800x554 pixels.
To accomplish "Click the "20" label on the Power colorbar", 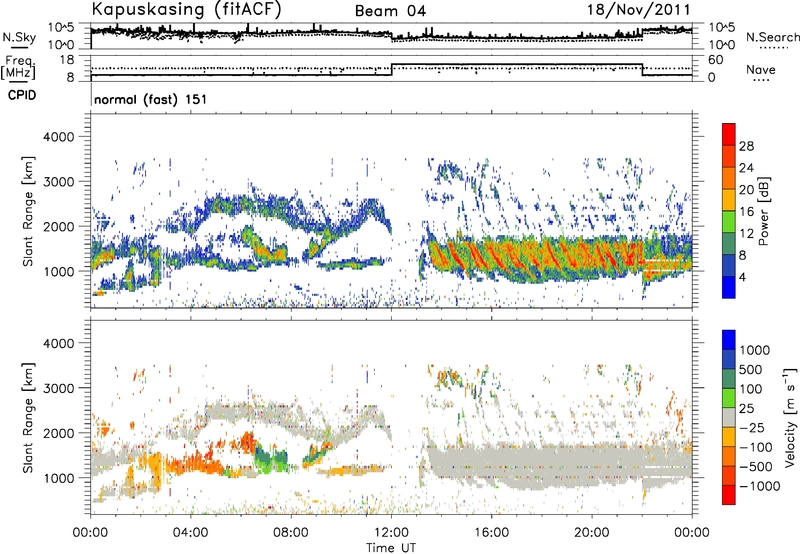I will [746, 190].
